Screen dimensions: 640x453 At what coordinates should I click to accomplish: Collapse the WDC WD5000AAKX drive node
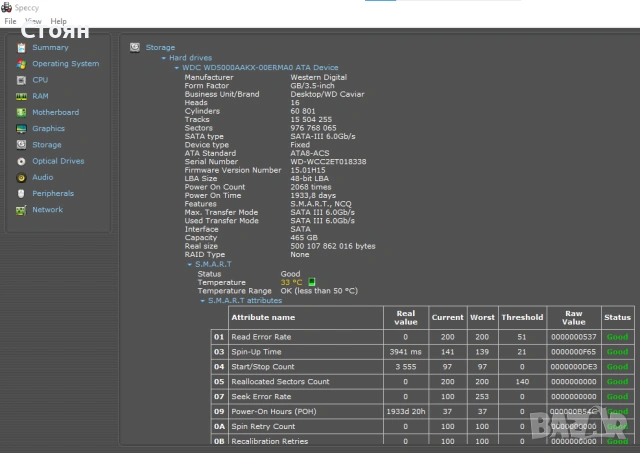[x=177, y=68]
